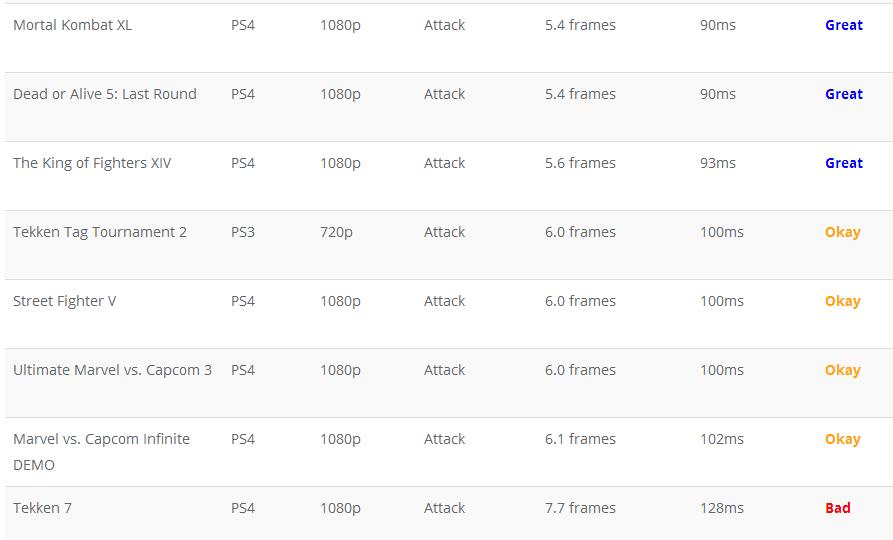Click the Mortal Kombat XL game title
The width and height of the screenshot is (893, 540).
pyautogui.click(x=72, y=25)
